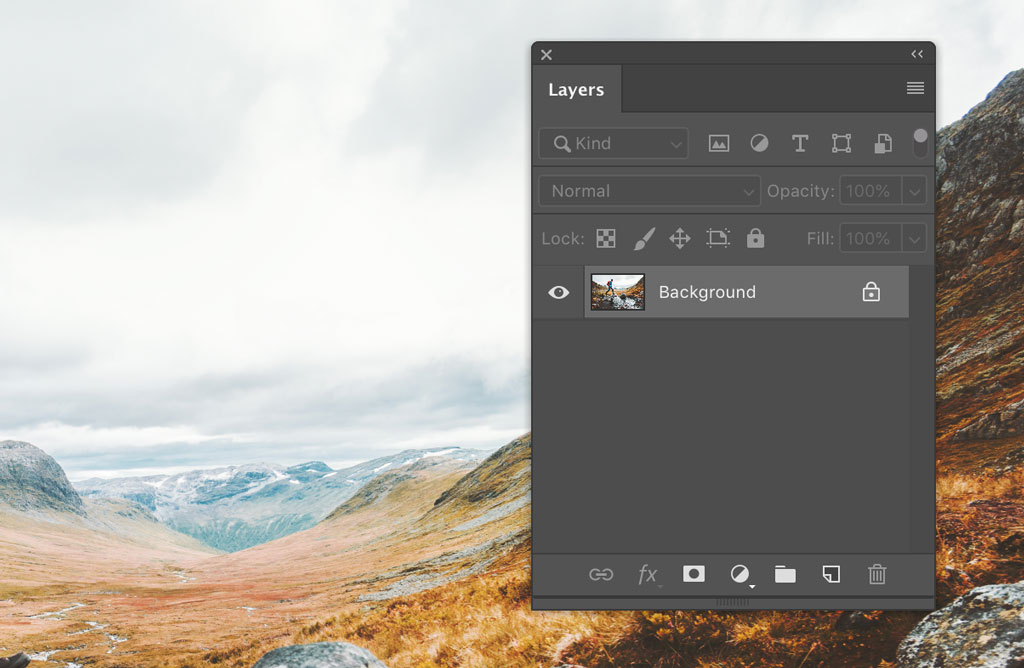Enable lock transparent pixels
The height and width of the screenshot is (668, 1024).
pyautogui.click(x=606, y=238)
